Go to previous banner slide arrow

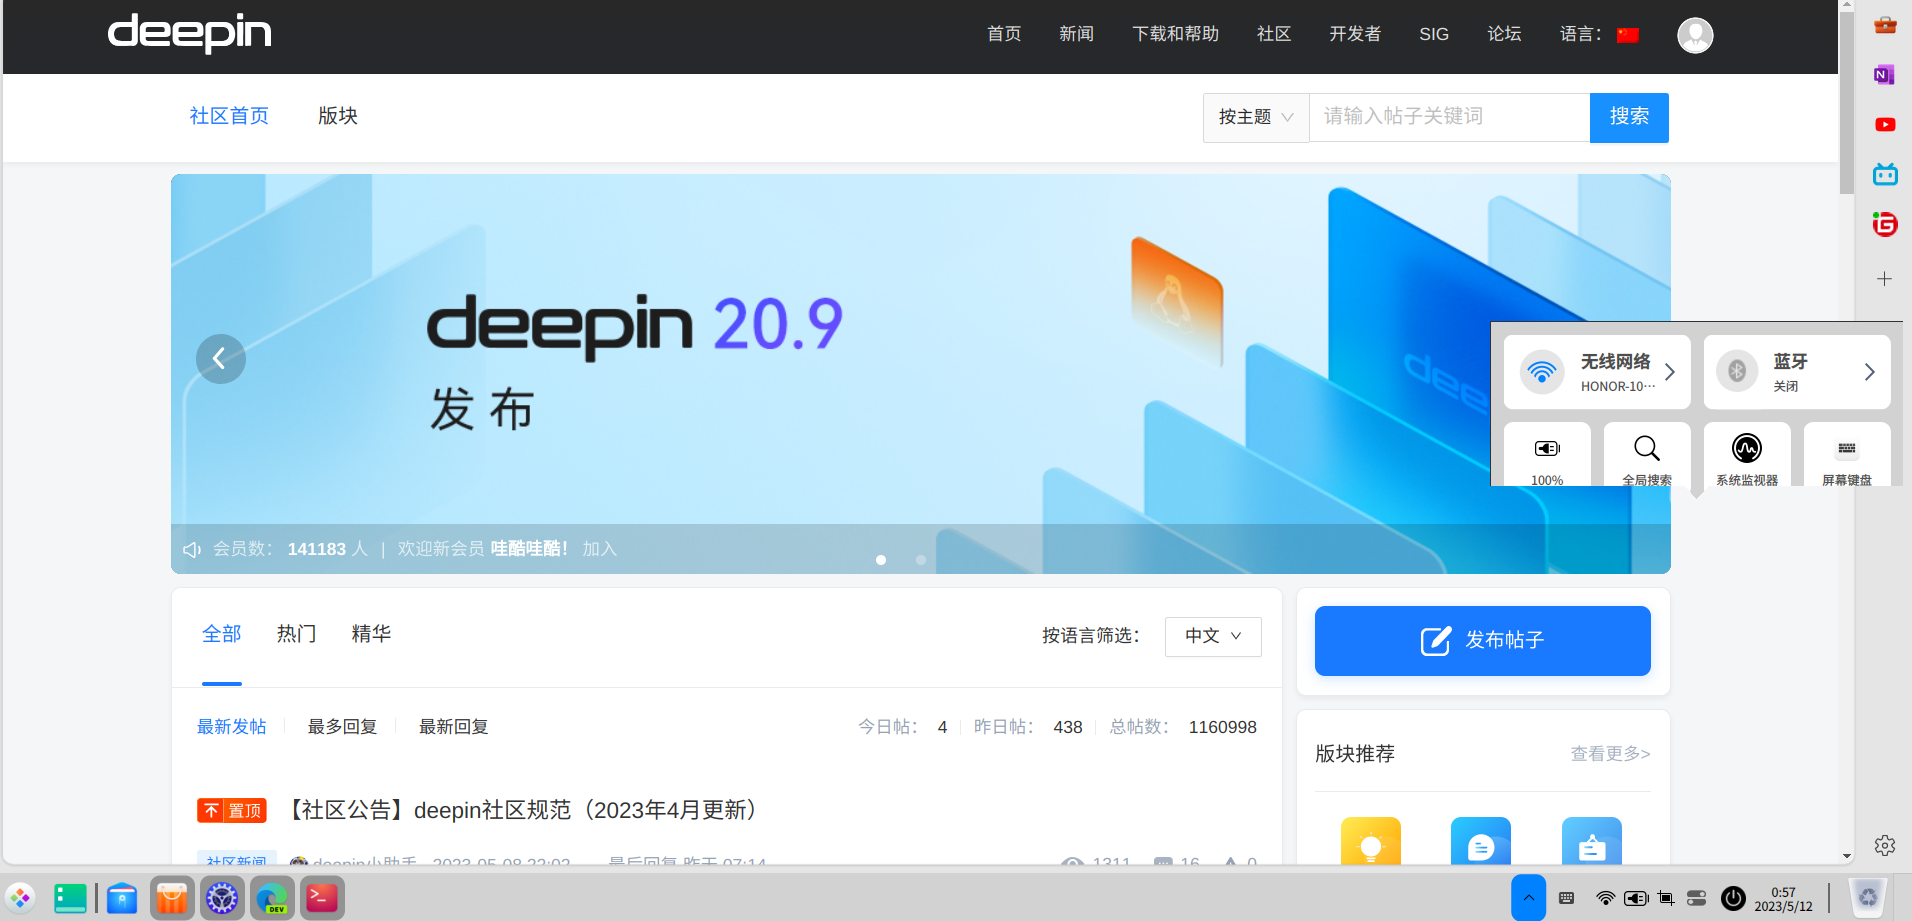pyautogui.click(x=221, y=359)
